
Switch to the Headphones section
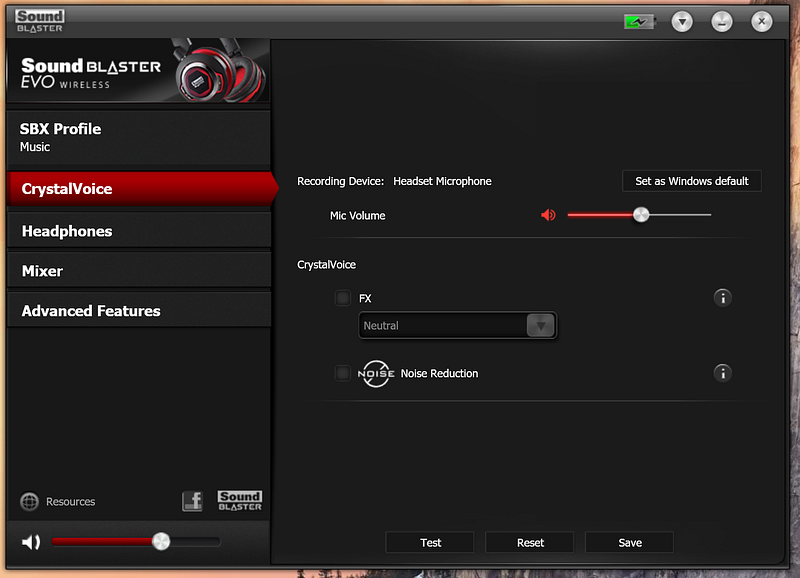(139, 231)
